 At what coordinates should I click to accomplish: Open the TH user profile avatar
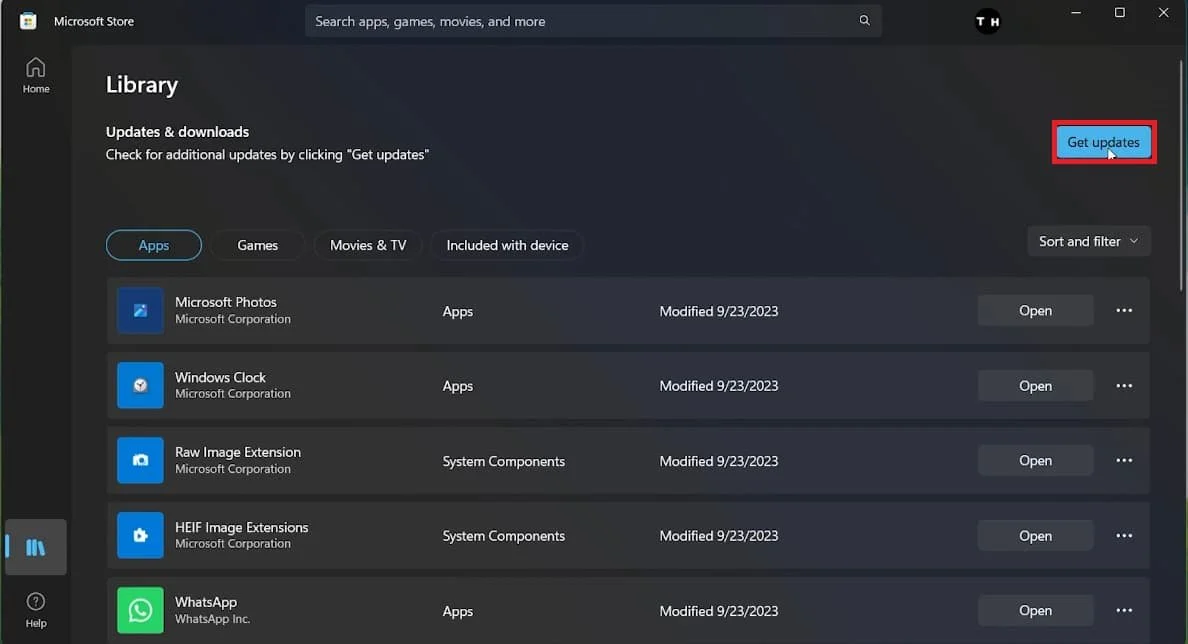[987, 21]
